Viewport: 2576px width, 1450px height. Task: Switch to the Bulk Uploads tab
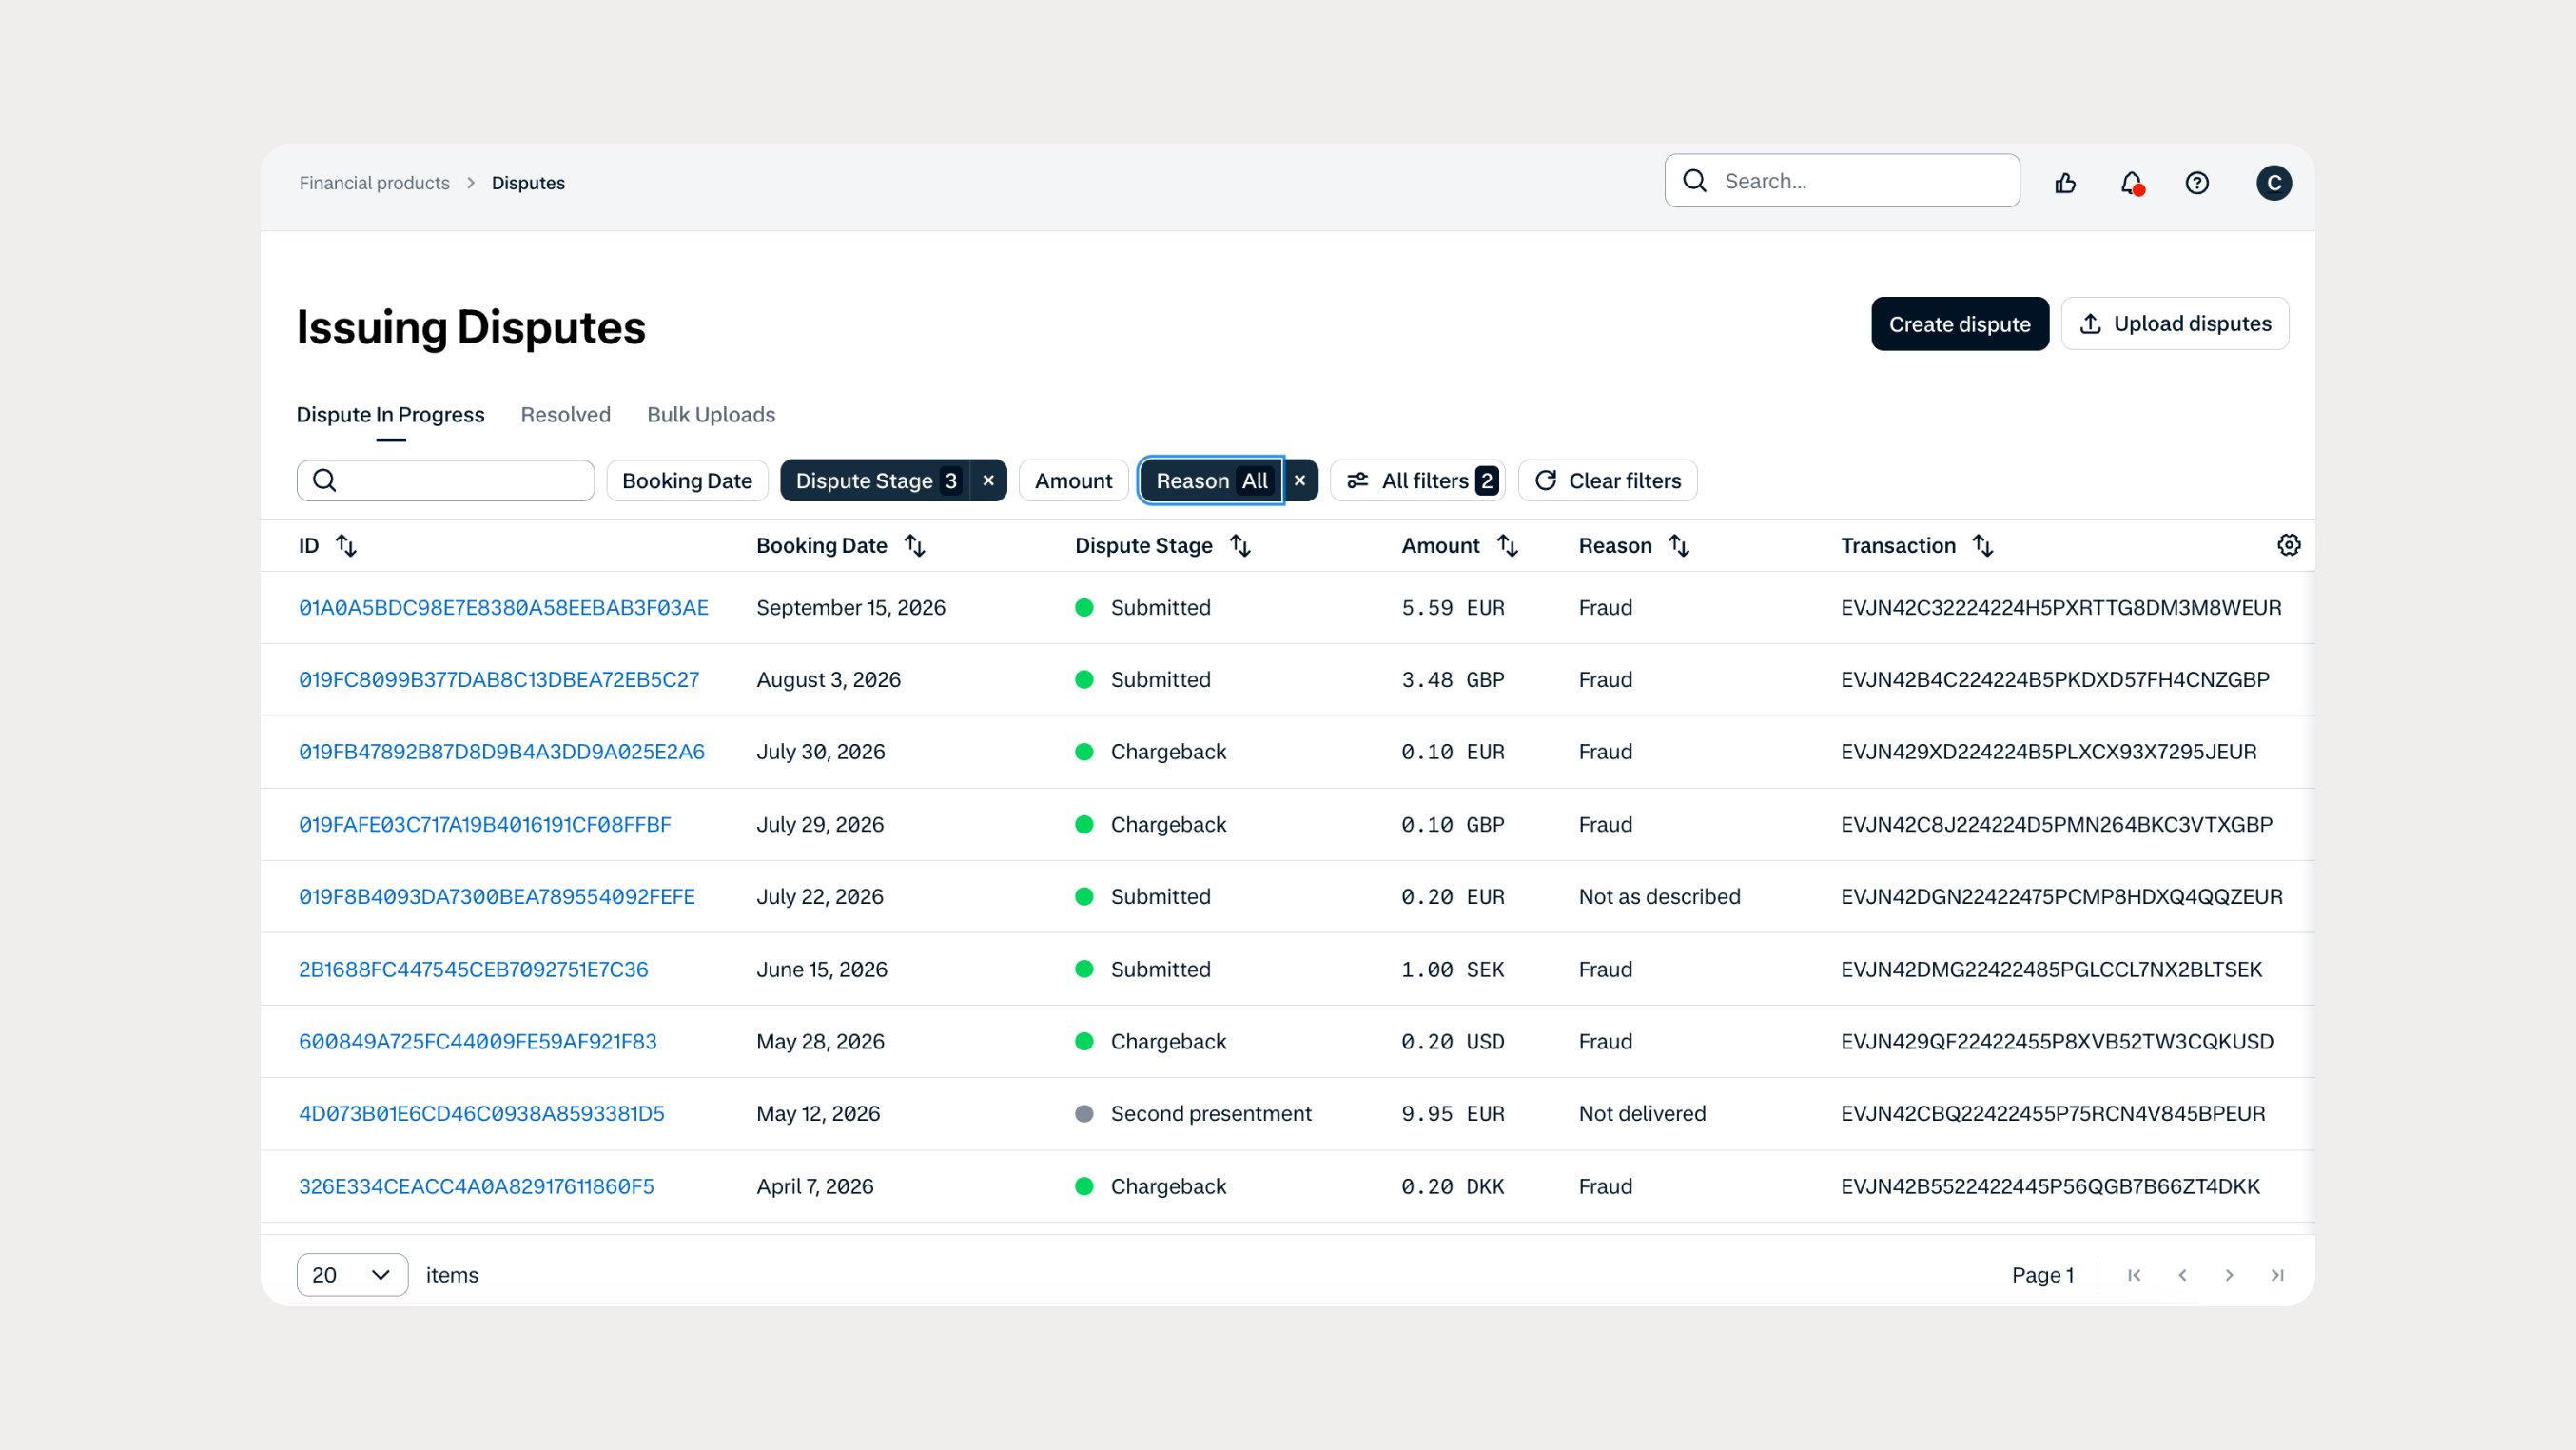point(711,415)
